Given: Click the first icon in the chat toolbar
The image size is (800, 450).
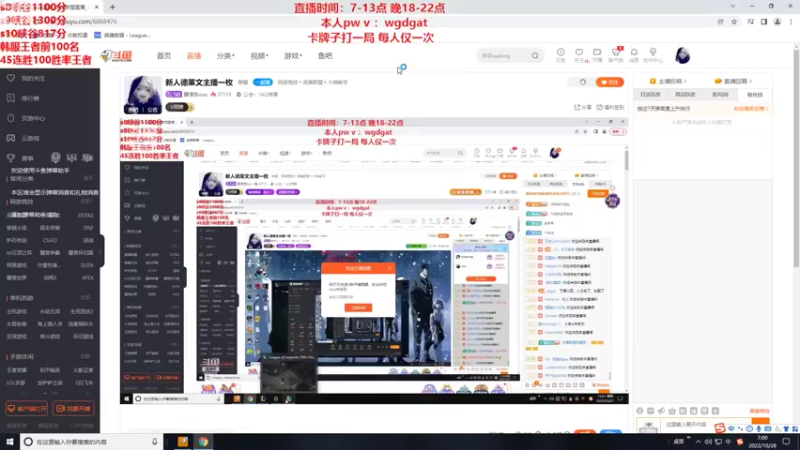Looking at the screenshot, I should 640,411.
